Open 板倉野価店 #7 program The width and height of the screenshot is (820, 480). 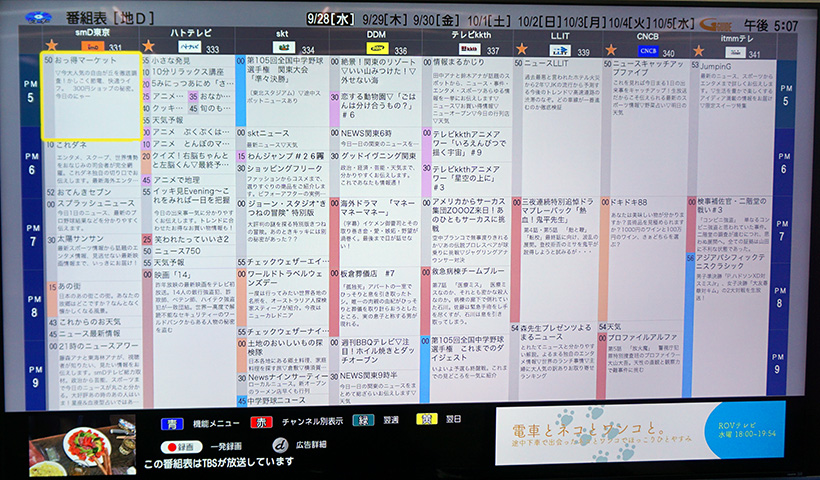coord(375,302)
